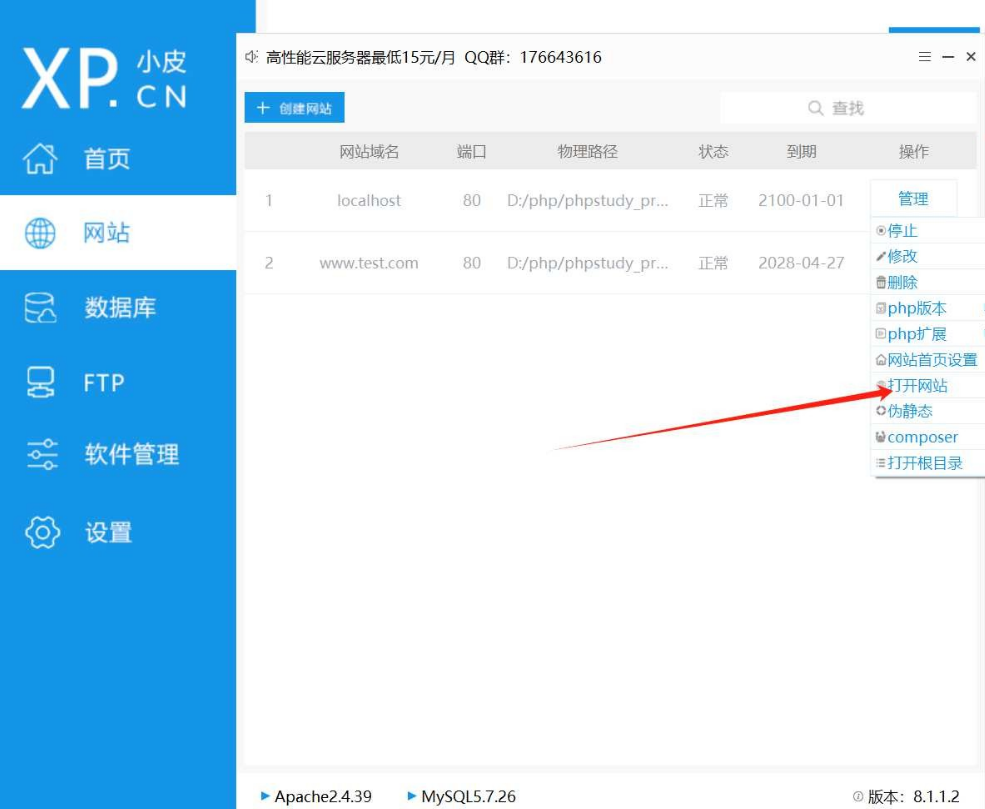
Task: Expand the php版本 submenu
Action: pos(916,308)
